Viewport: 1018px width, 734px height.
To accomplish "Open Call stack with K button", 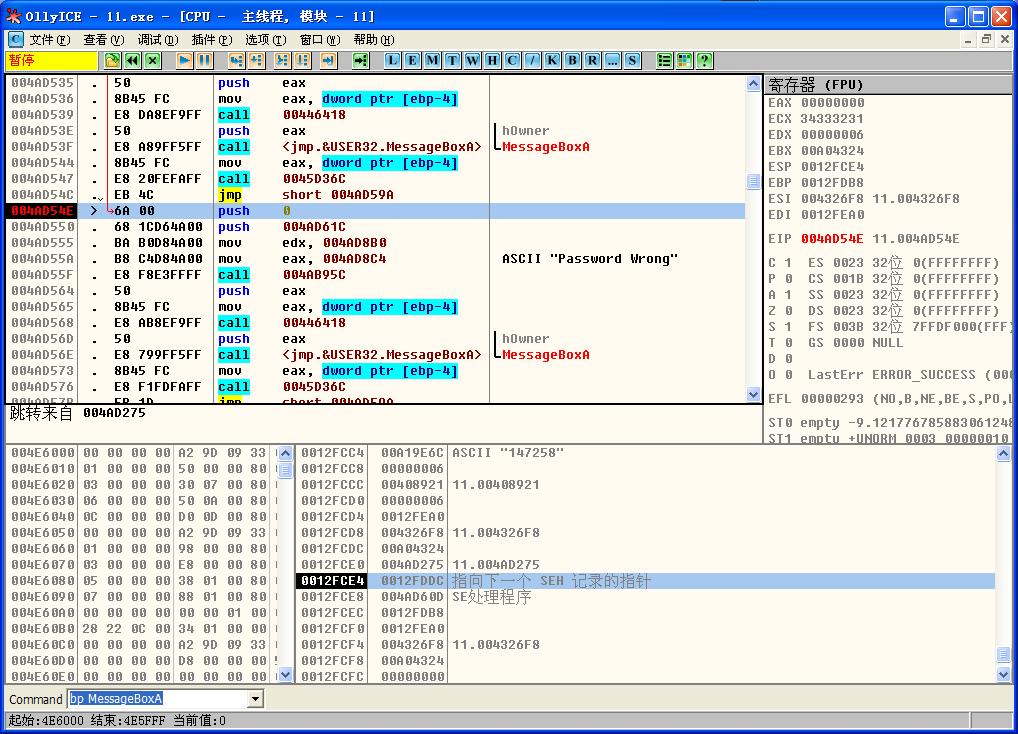I will pos(552,61).
